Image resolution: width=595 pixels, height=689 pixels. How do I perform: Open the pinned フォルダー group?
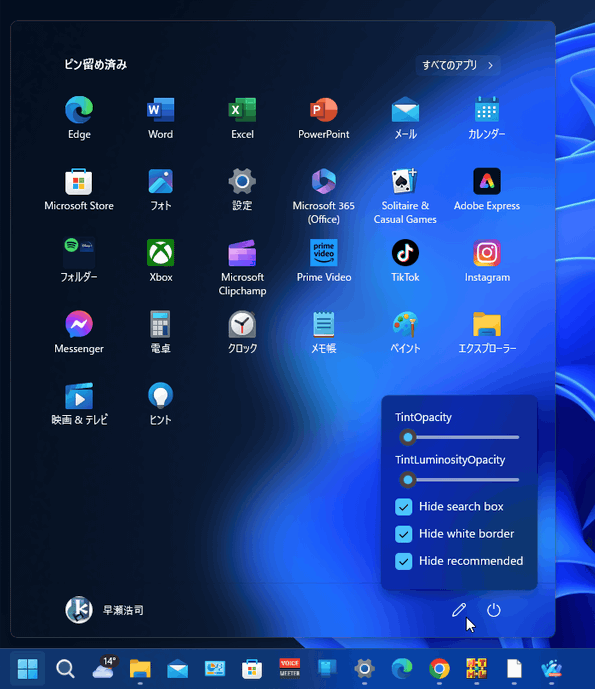click(79, 260)
